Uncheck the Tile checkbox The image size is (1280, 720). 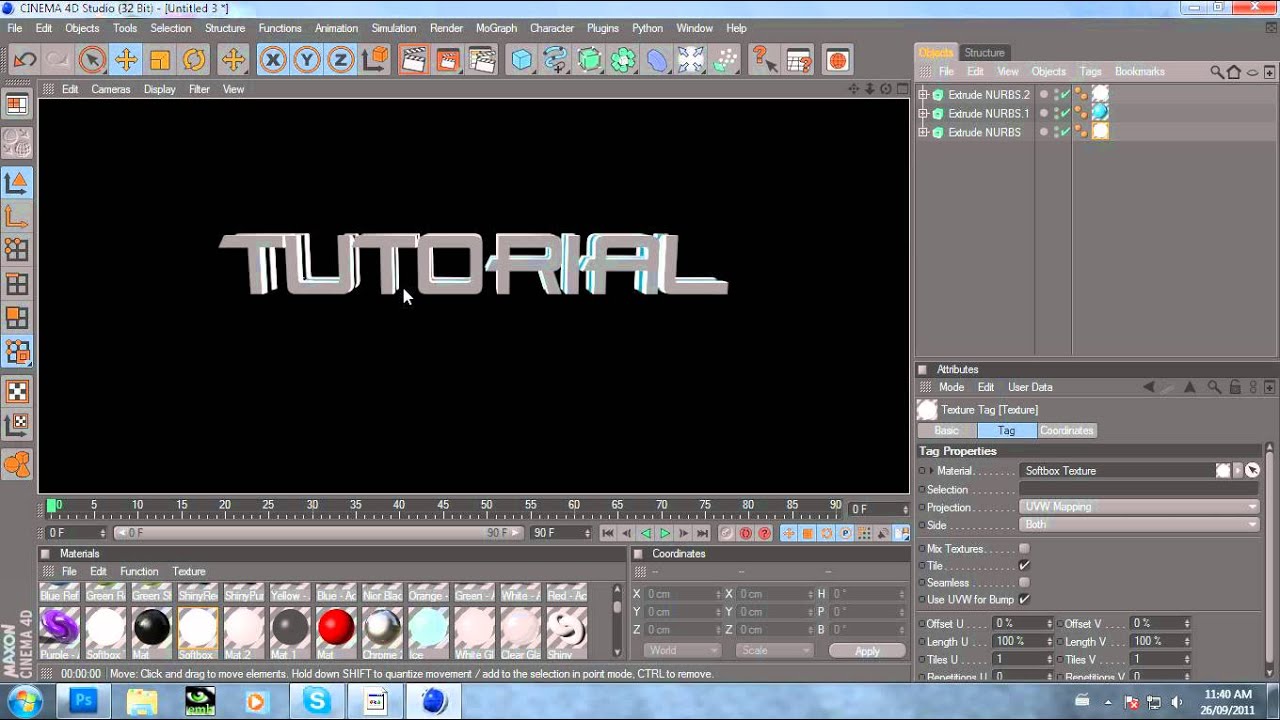(1024, 565)
